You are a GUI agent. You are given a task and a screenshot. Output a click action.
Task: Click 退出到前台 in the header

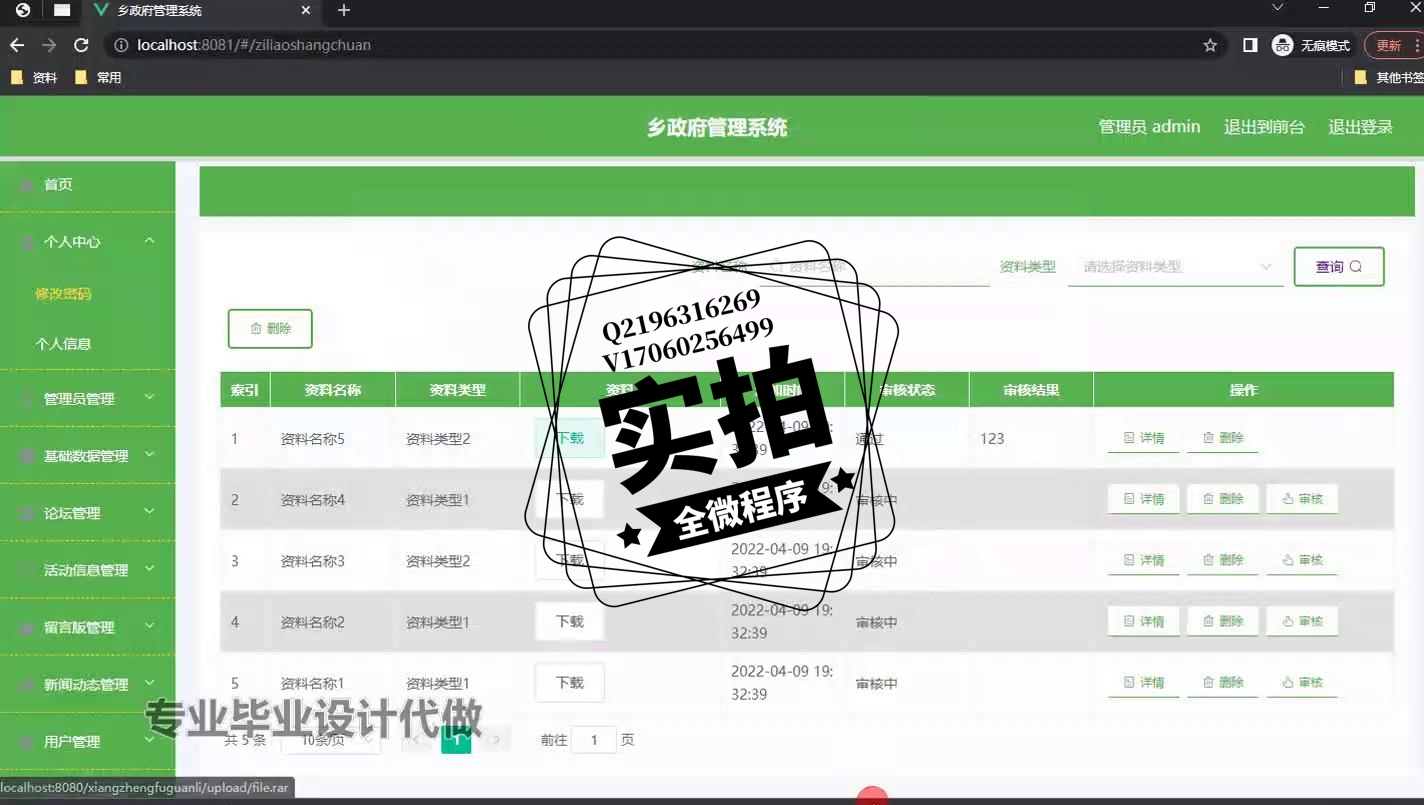(x=1264, y=127)
